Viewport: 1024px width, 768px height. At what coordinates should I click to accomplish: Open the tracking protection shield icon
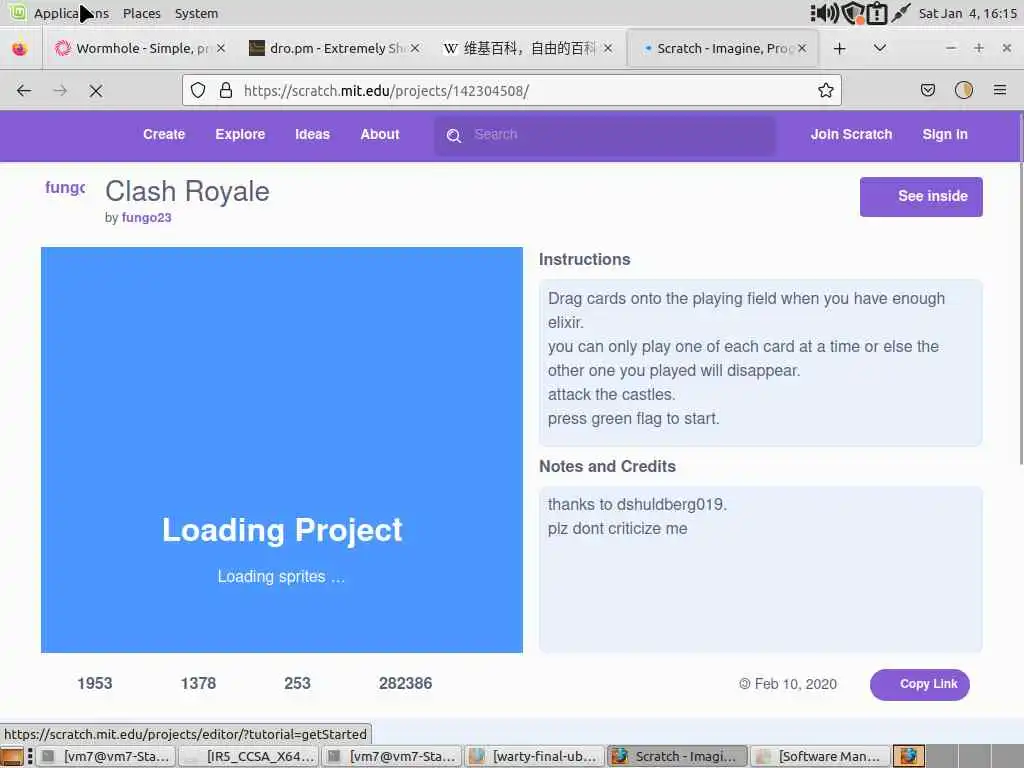(198, 90)
